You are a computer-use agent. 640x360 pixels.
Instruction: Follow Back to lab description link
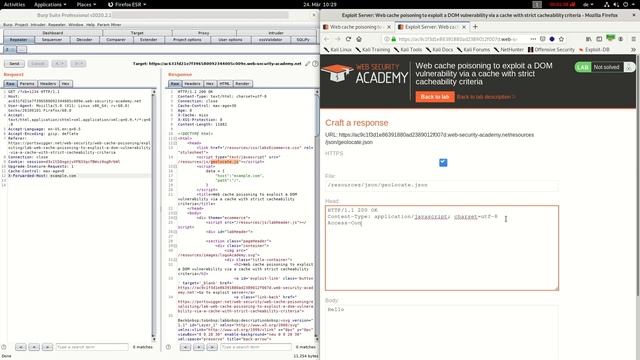point(486,97)
